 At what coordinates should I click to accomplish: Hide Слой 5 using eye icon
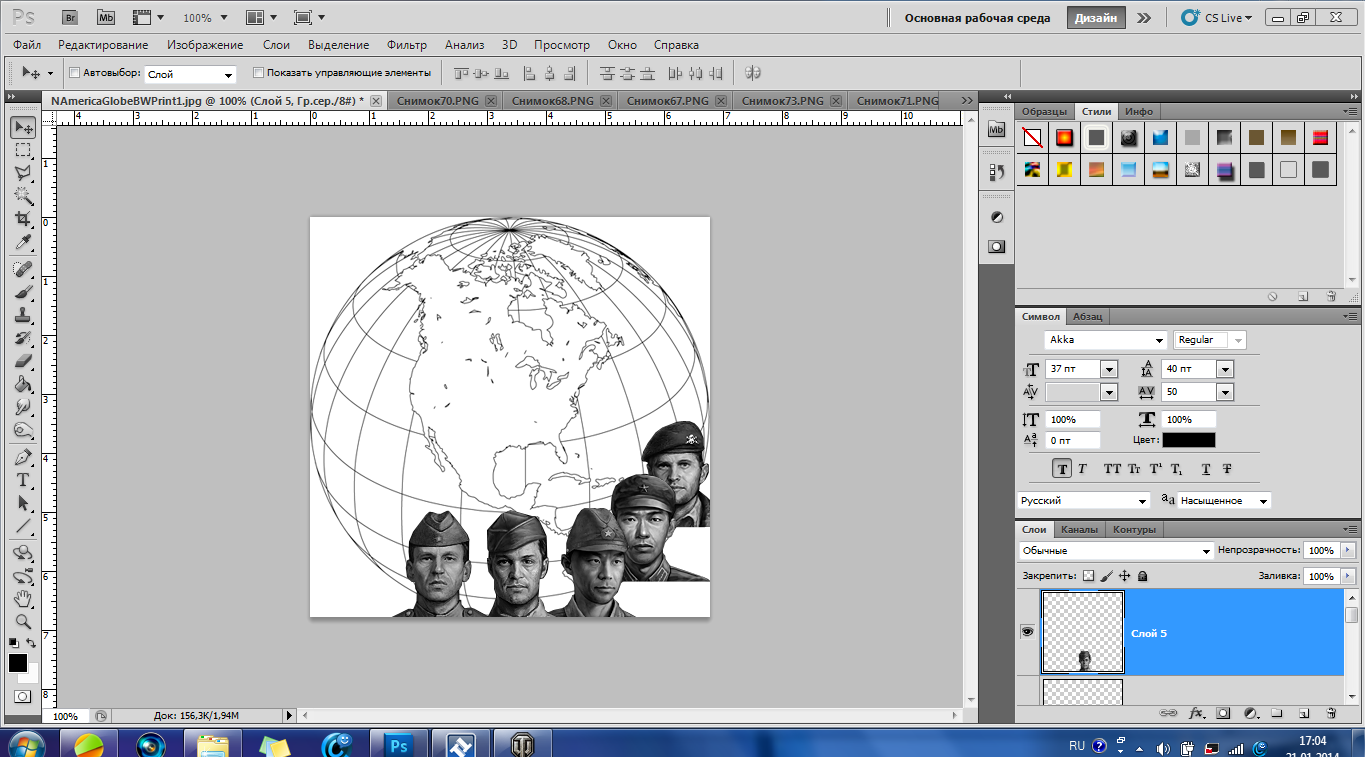(1027, 632)
